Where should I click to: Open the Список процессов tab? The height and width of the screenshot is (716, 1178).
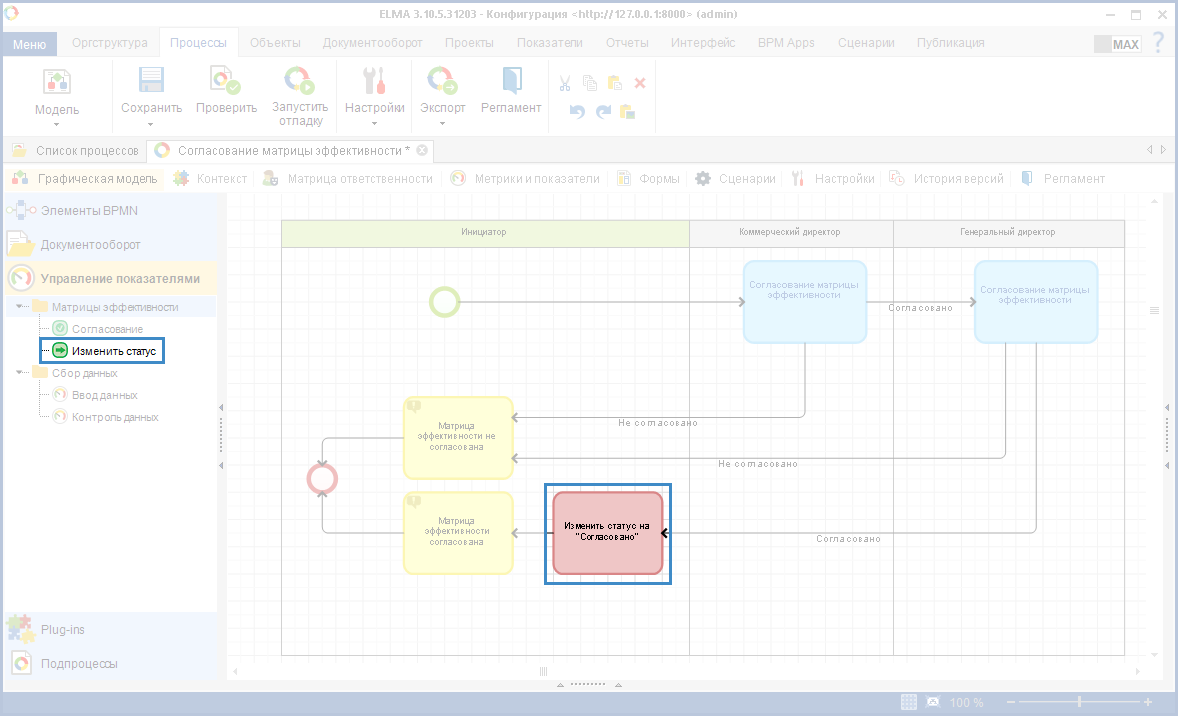pyautogui.click(x=86, y=151)
